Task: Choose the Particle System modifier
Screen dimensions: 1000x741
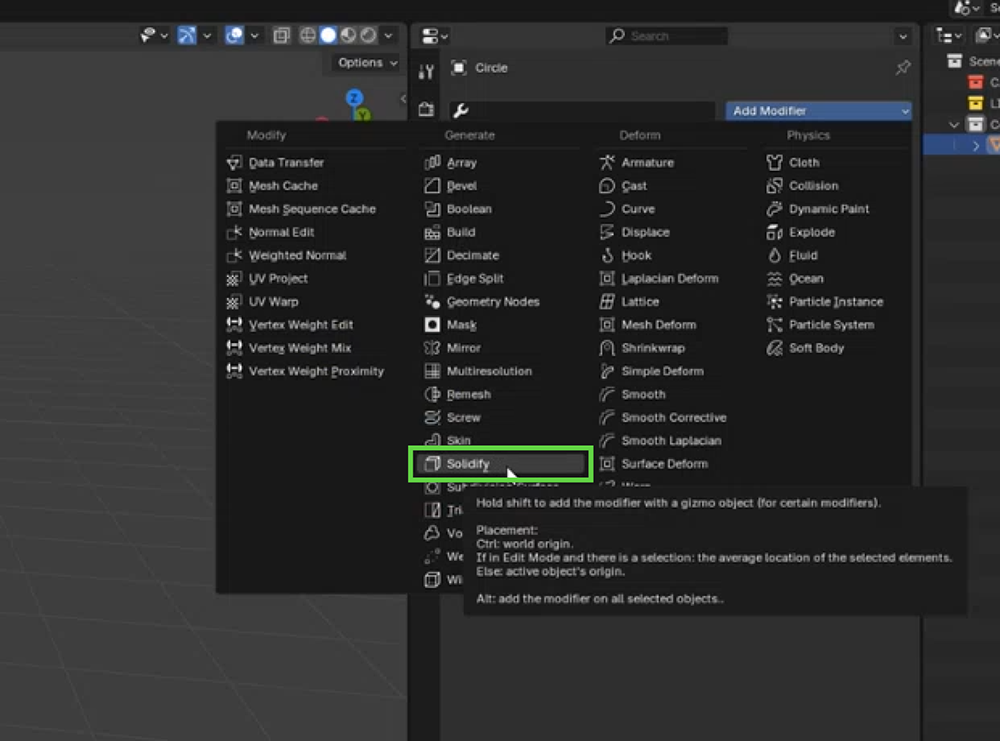Action: click(831, 325)
